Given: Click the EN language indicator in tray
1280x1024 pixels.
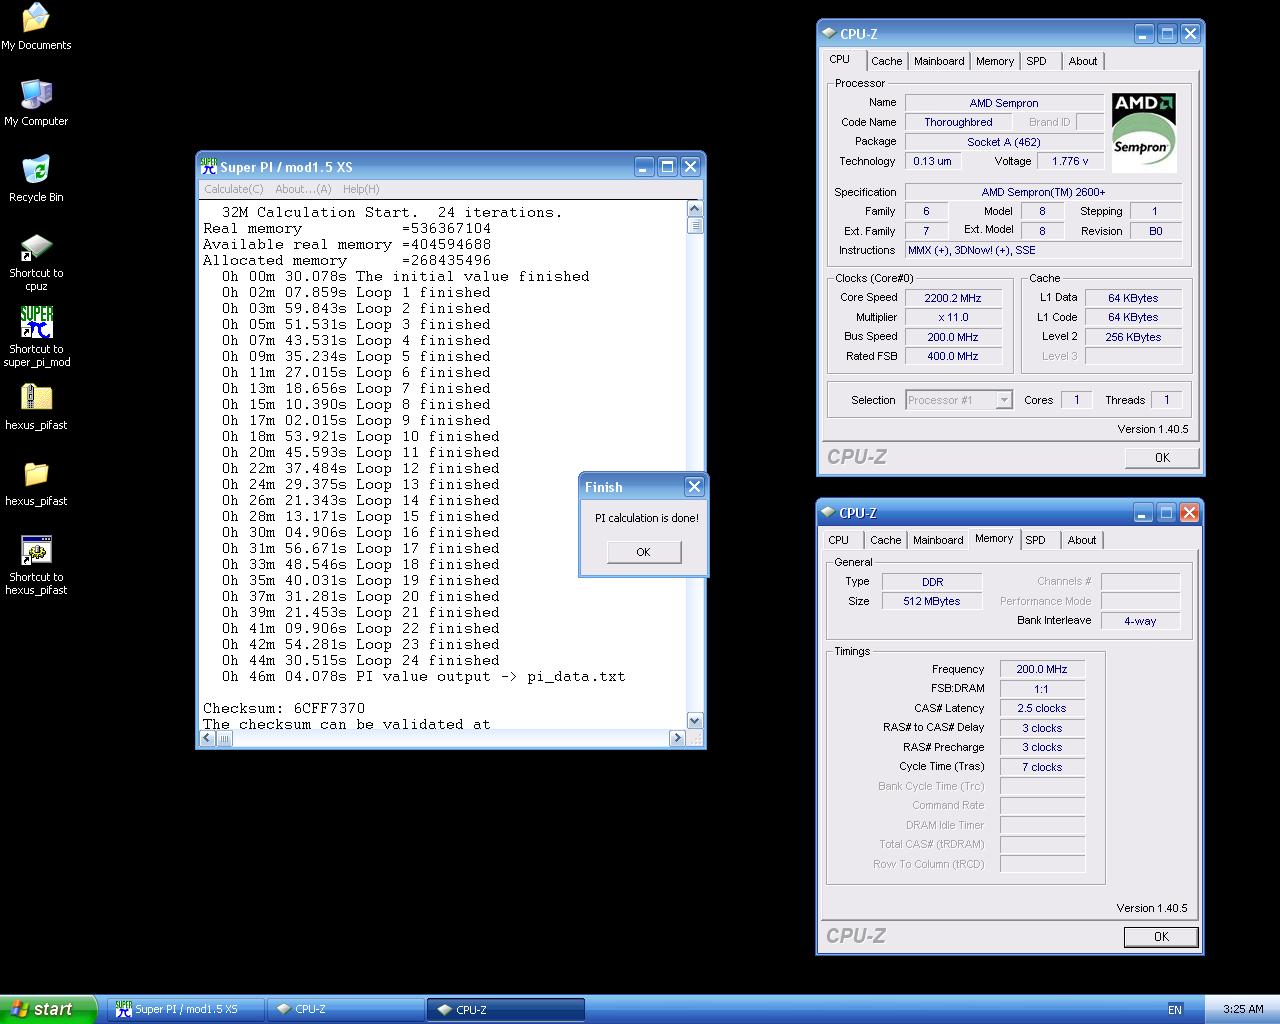Looking at the screenshot, I should click(1175, 1009).
